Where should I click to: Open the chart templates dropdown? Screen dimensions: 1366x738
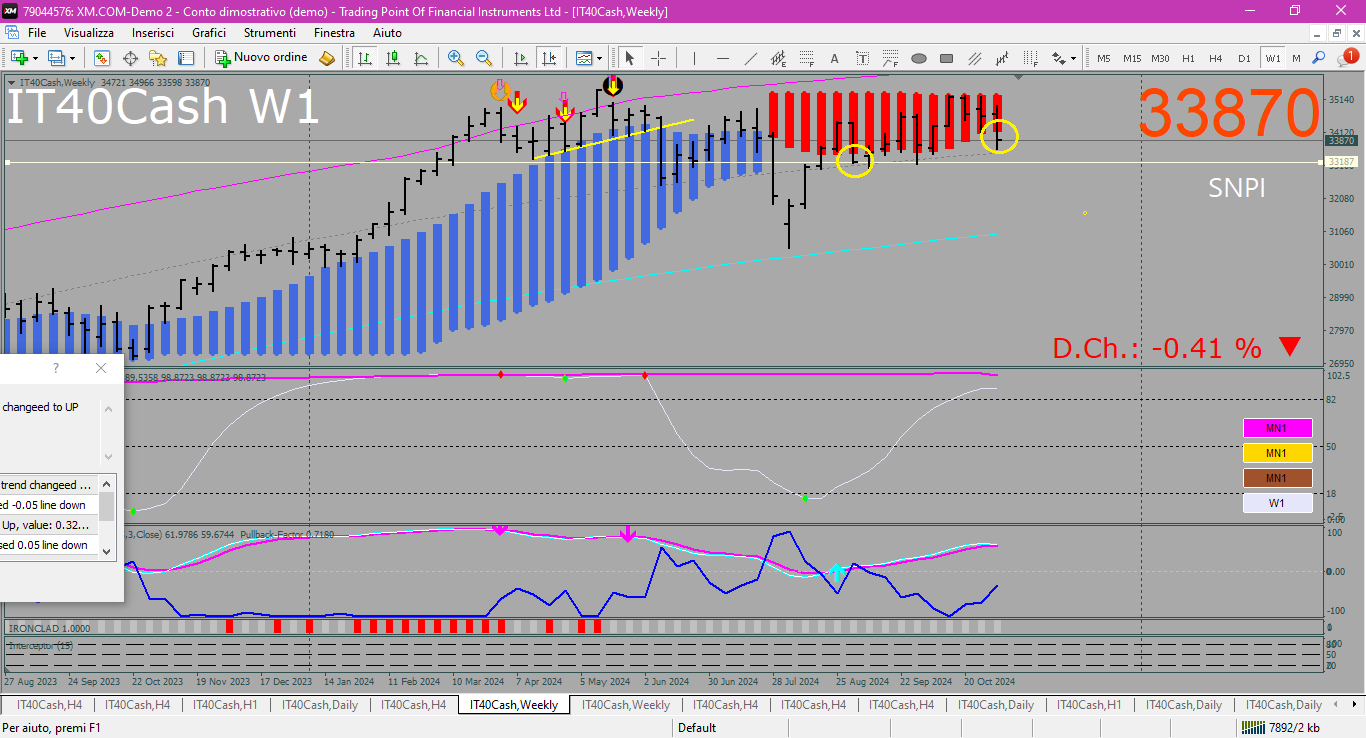coord(588,58)
